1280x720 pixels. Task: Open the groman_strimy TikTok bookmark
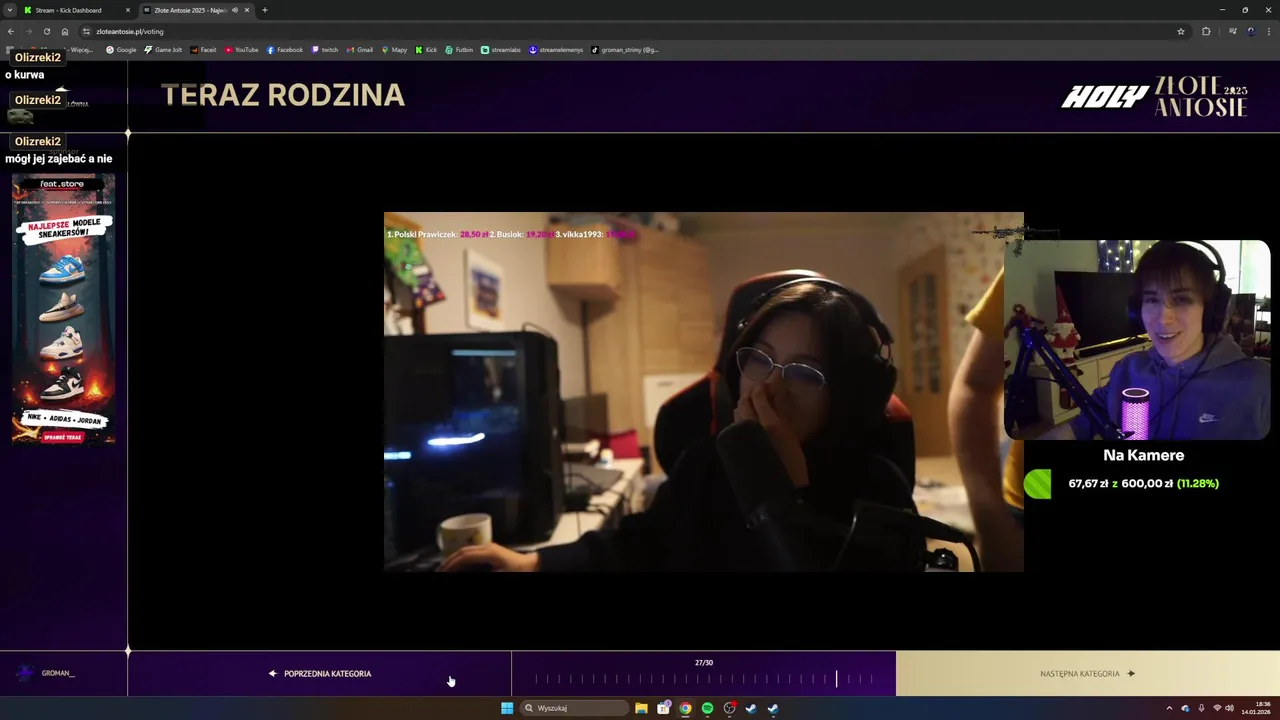pyautogui.click(x=625, y=49)
